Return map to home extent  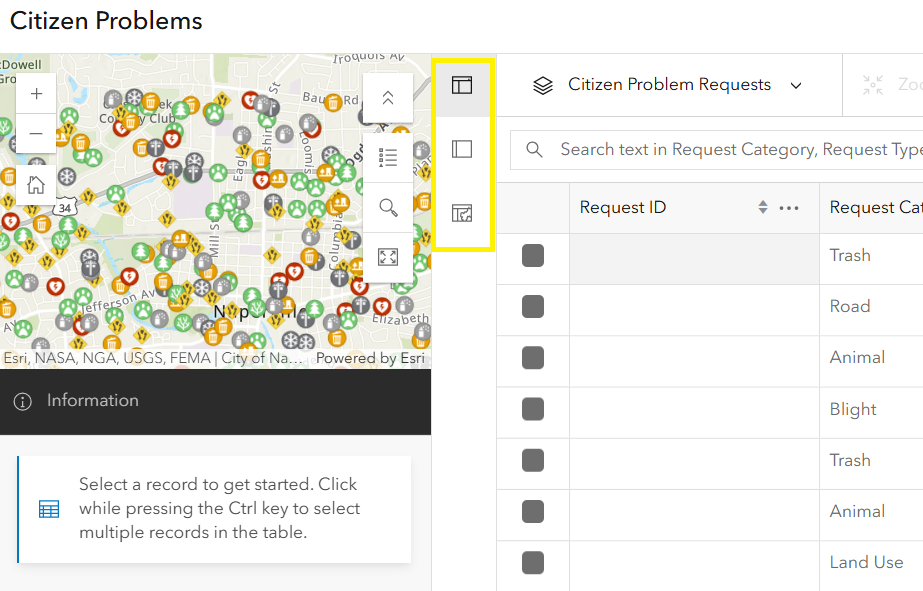[x=36, y=184]
